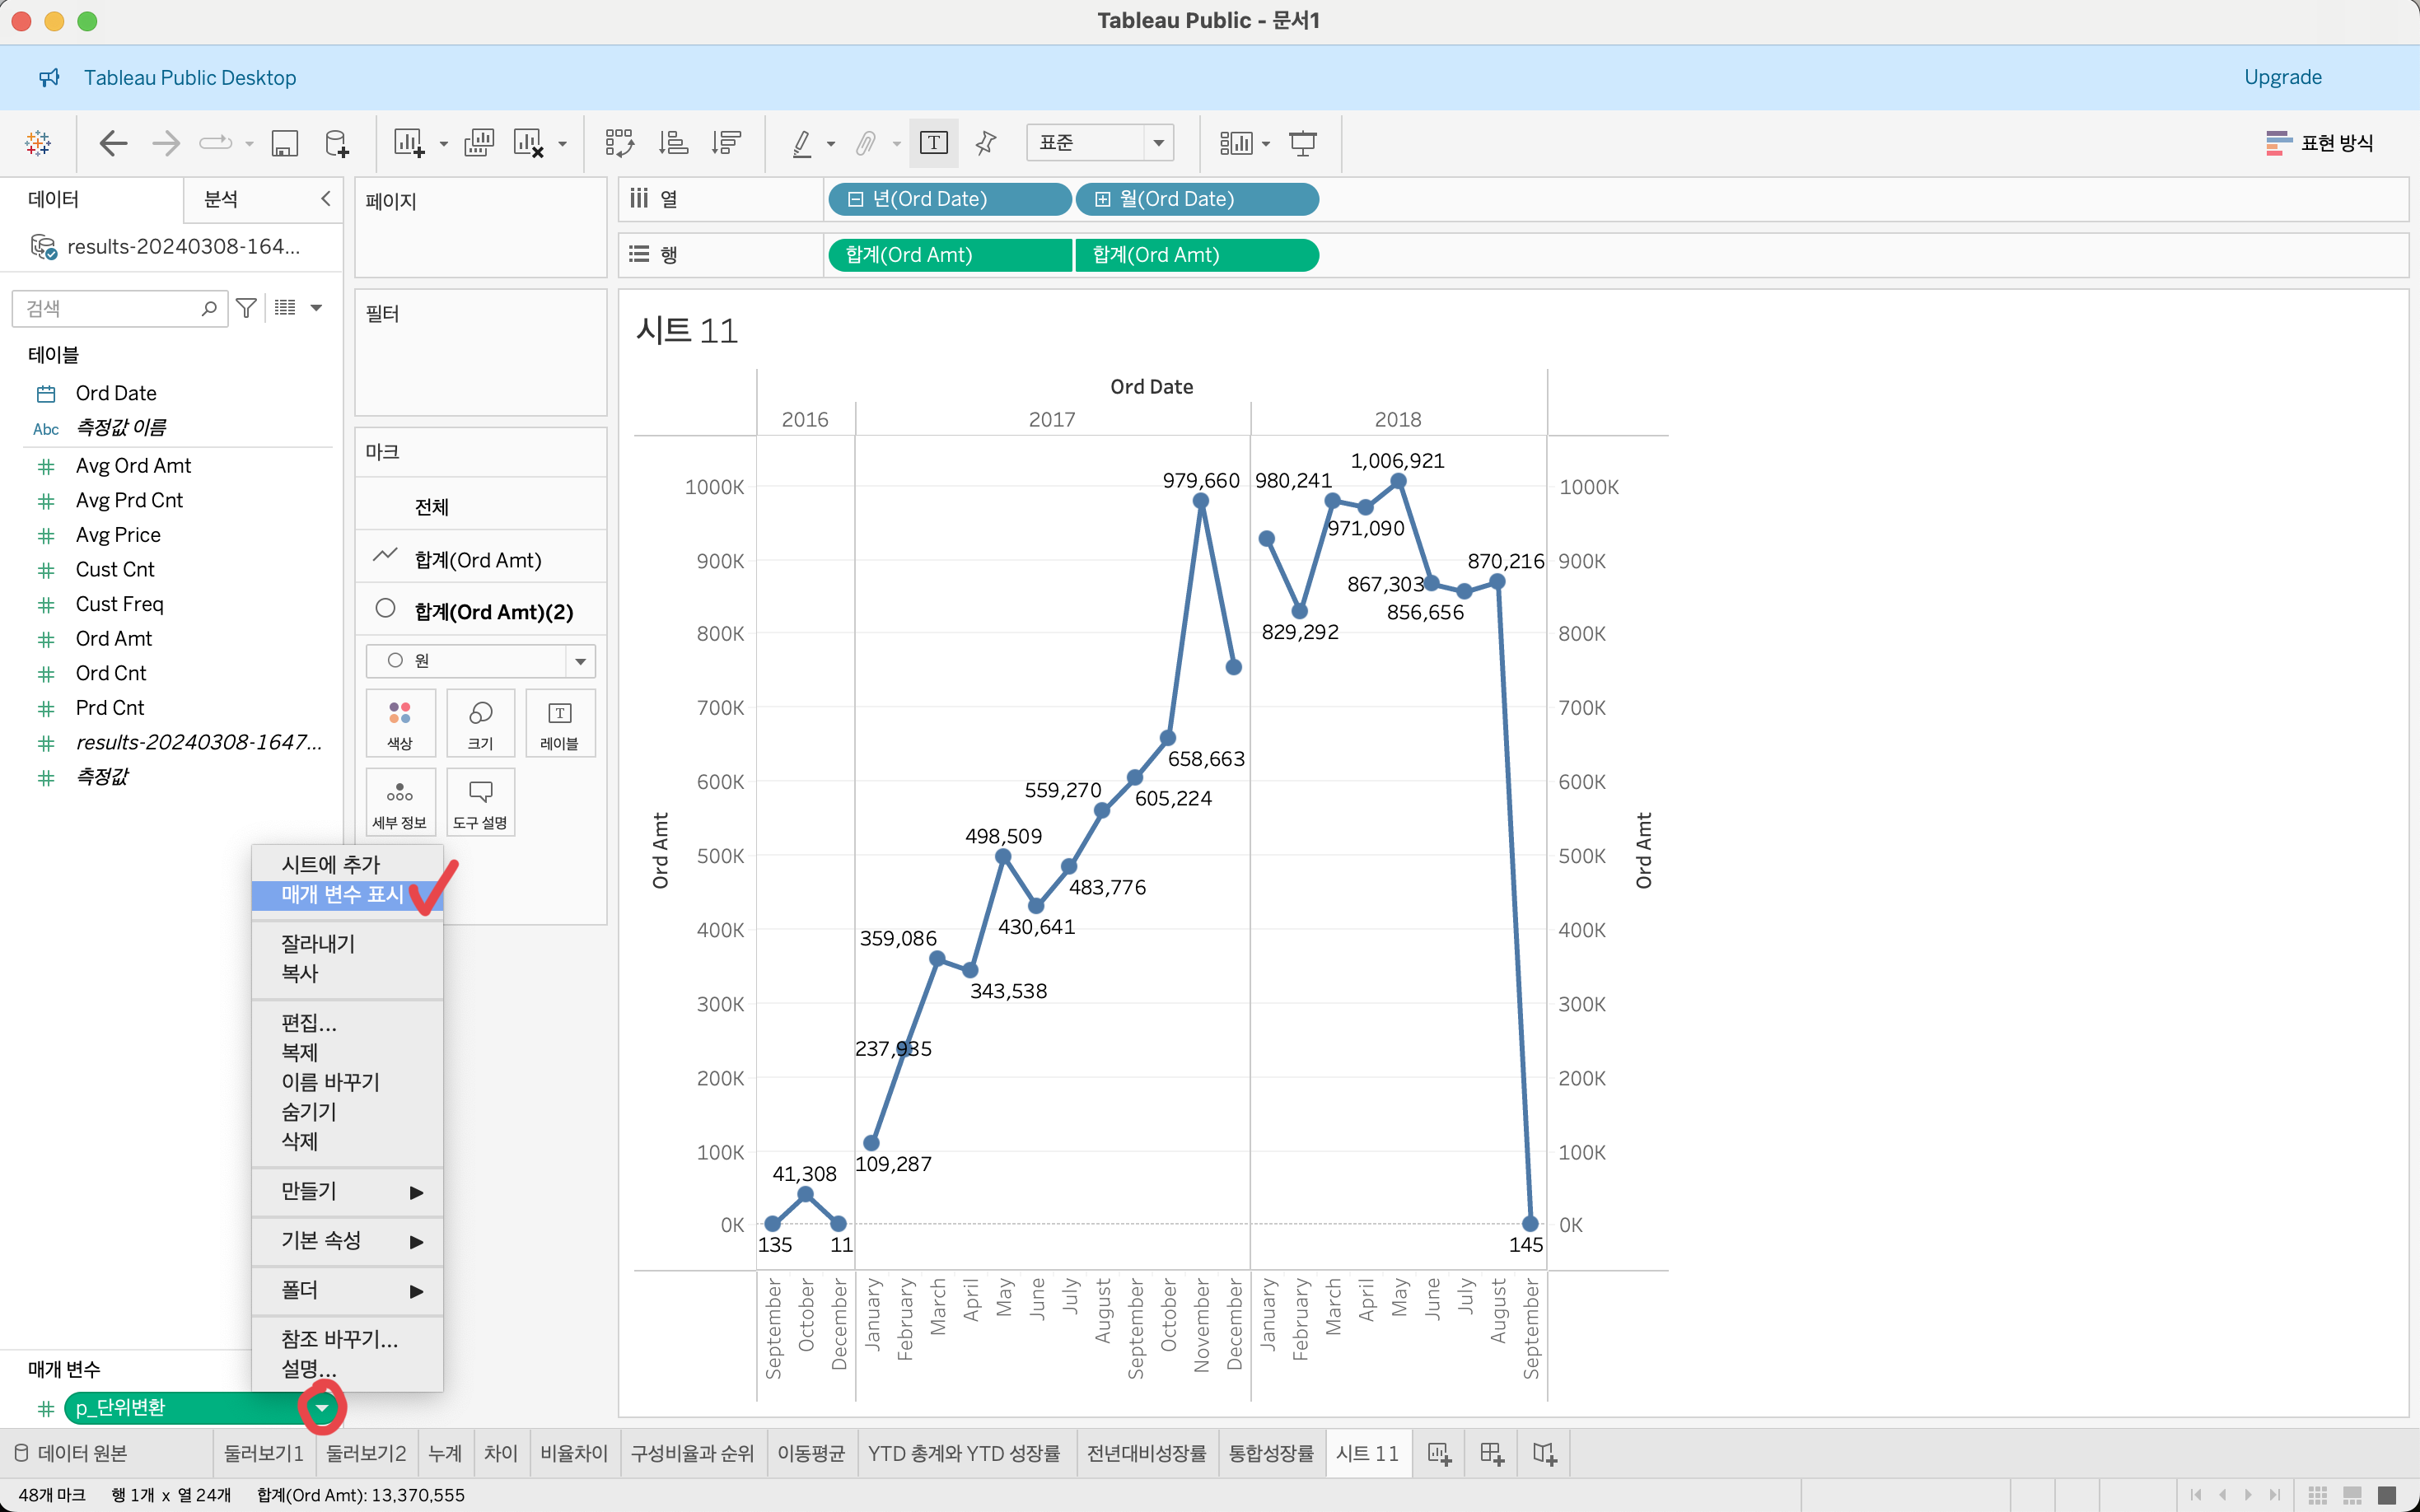Screen dimensions: 2420x1512
Task: Click the sort ascending toolbar icon
Action: [x=673, y=143]
